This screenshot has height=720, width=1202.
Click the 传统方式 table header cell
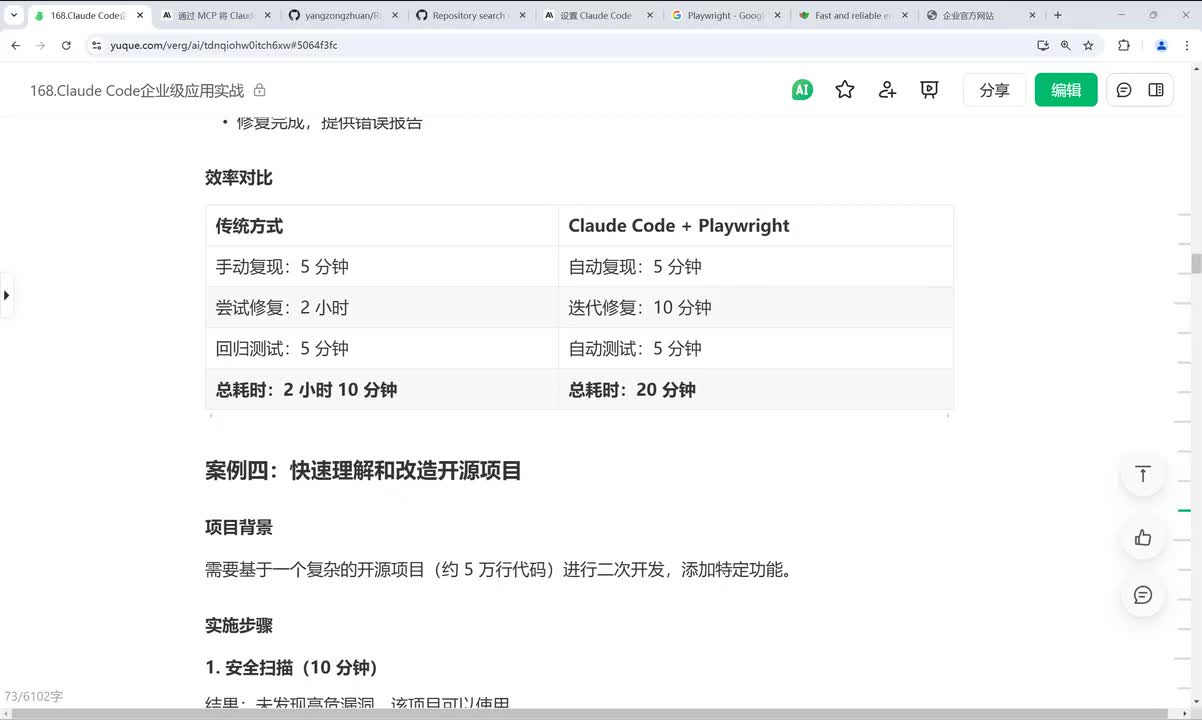[x=382, y=226]
